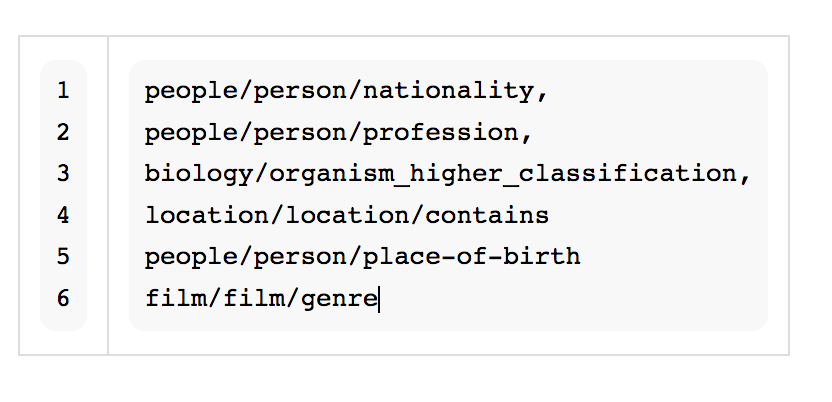Image resolution: width=832 pixels, height=402 pixels.
Task: Click the "place-of-birth" text on line 5
Action: pyautogui.click(x=472, y=257)
